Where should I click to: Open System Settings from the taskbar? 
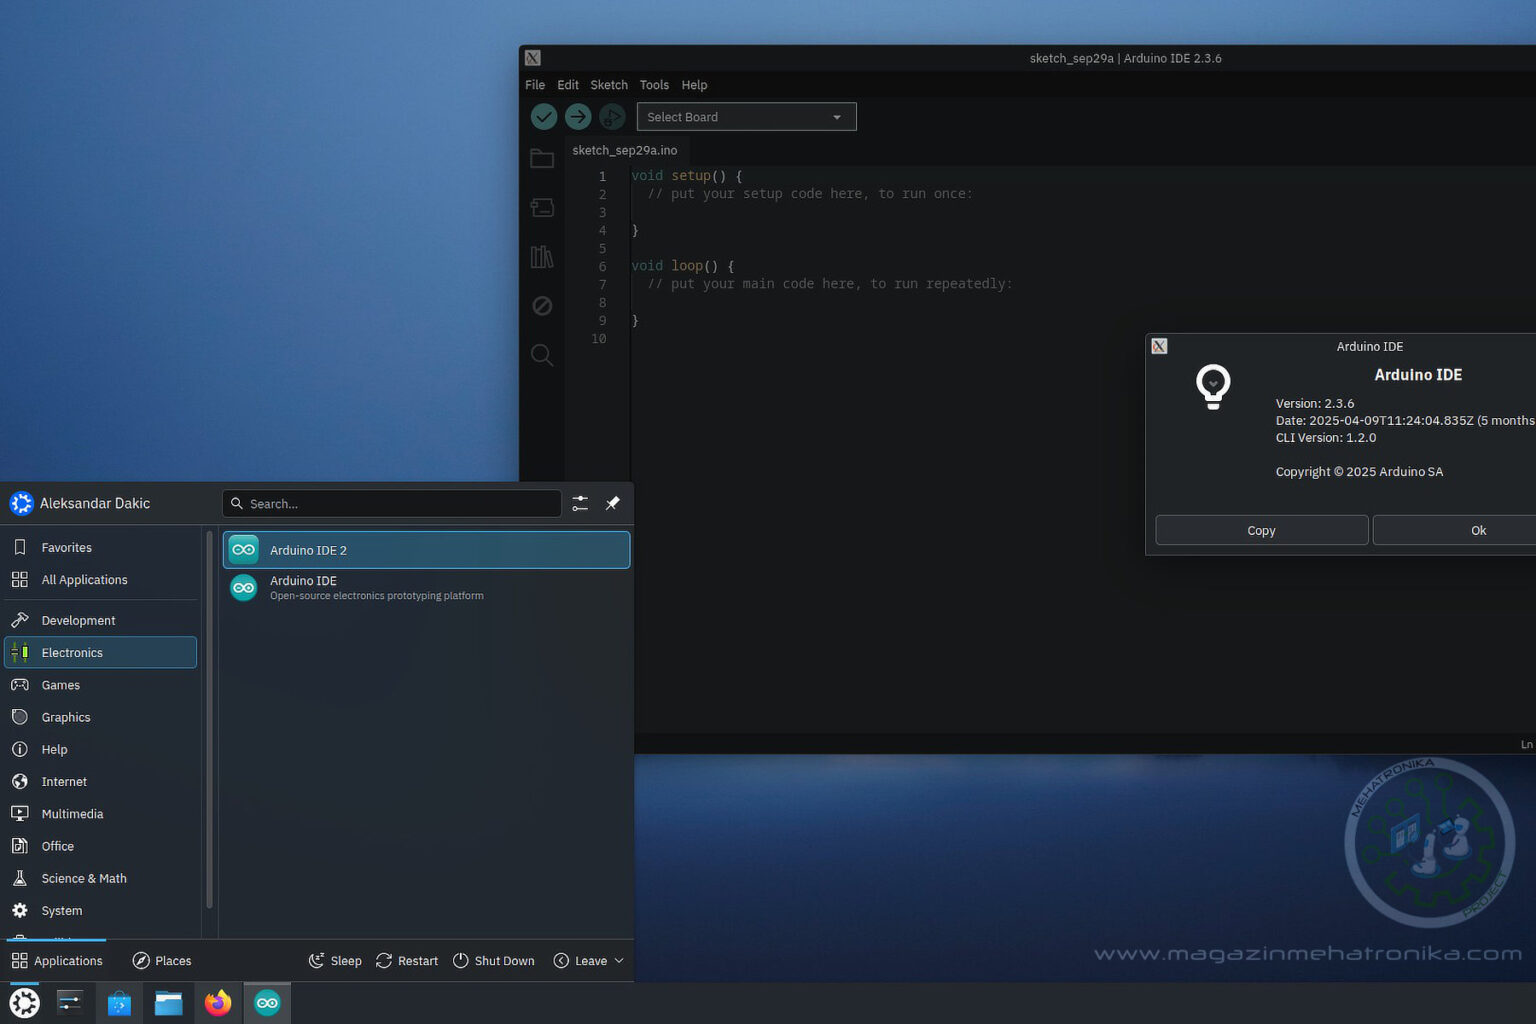(x=70, y=1003)
